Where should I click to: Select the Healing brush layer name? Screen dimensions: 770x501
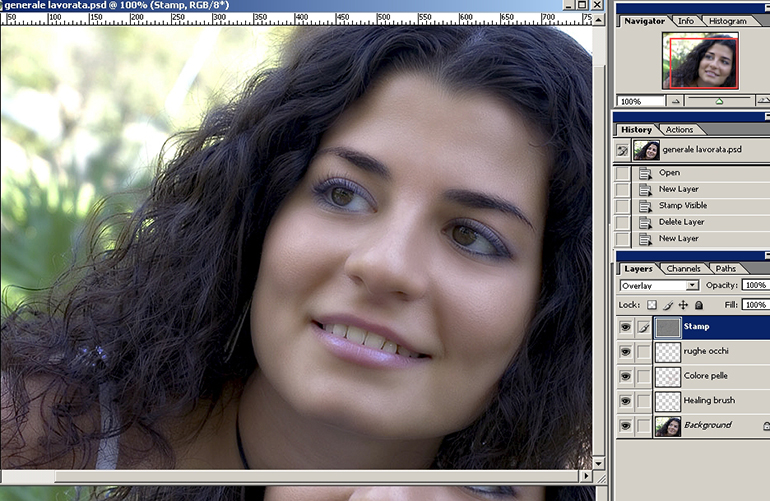(x=709, y=400)
